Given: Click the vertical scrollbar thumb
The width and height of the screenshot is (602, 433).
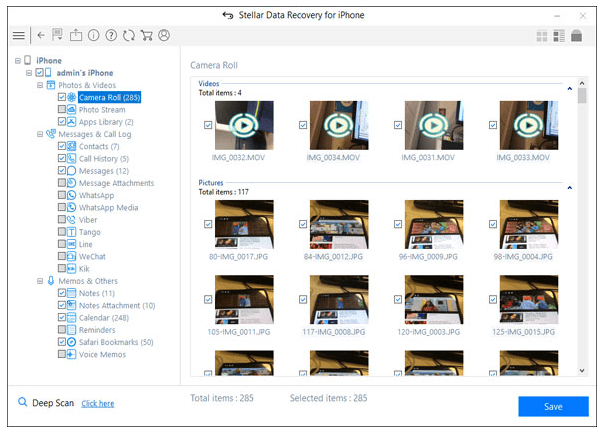Looking at the screenshot, I should [582, 96].
